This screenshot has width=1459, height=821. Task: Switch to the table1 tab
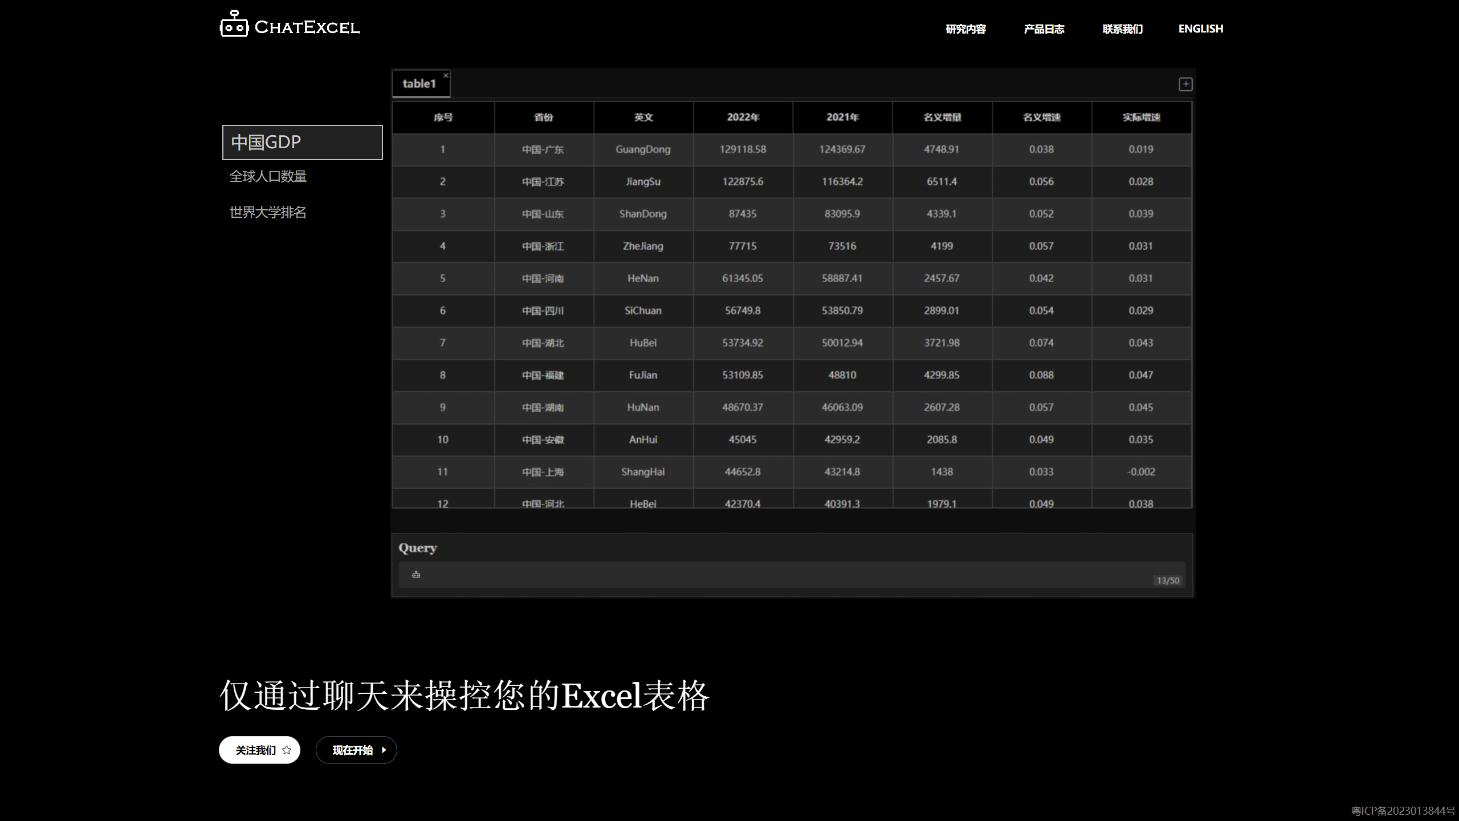tap(420, 84)
